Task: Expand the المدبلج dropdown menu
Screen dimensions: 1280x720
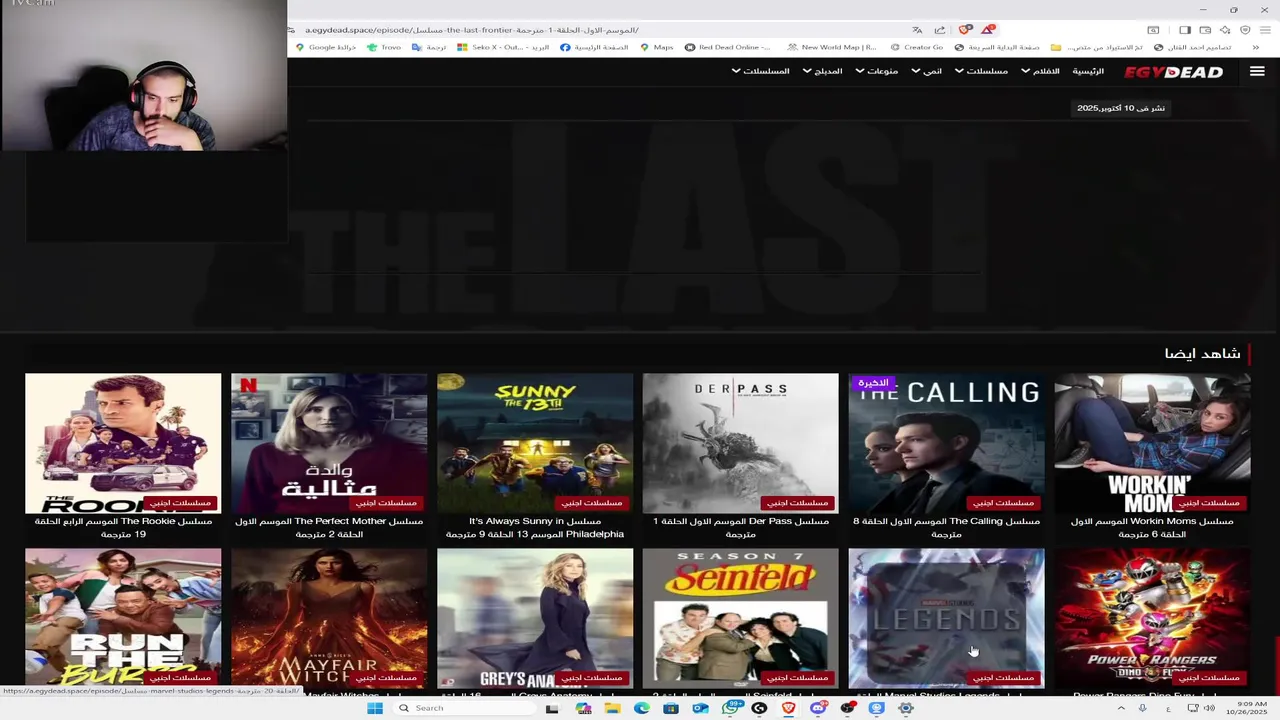Action: 822,71
